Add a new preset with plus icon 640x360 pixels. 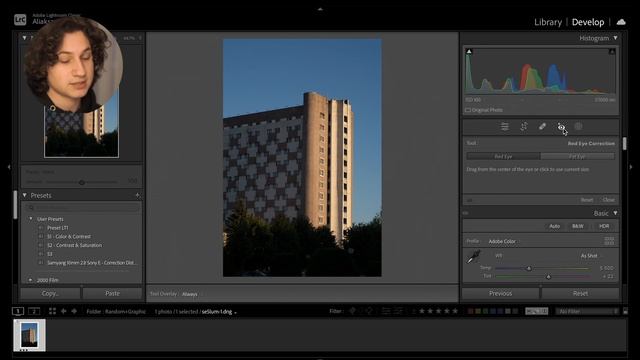pyautogui.click(x=138, y=196)
